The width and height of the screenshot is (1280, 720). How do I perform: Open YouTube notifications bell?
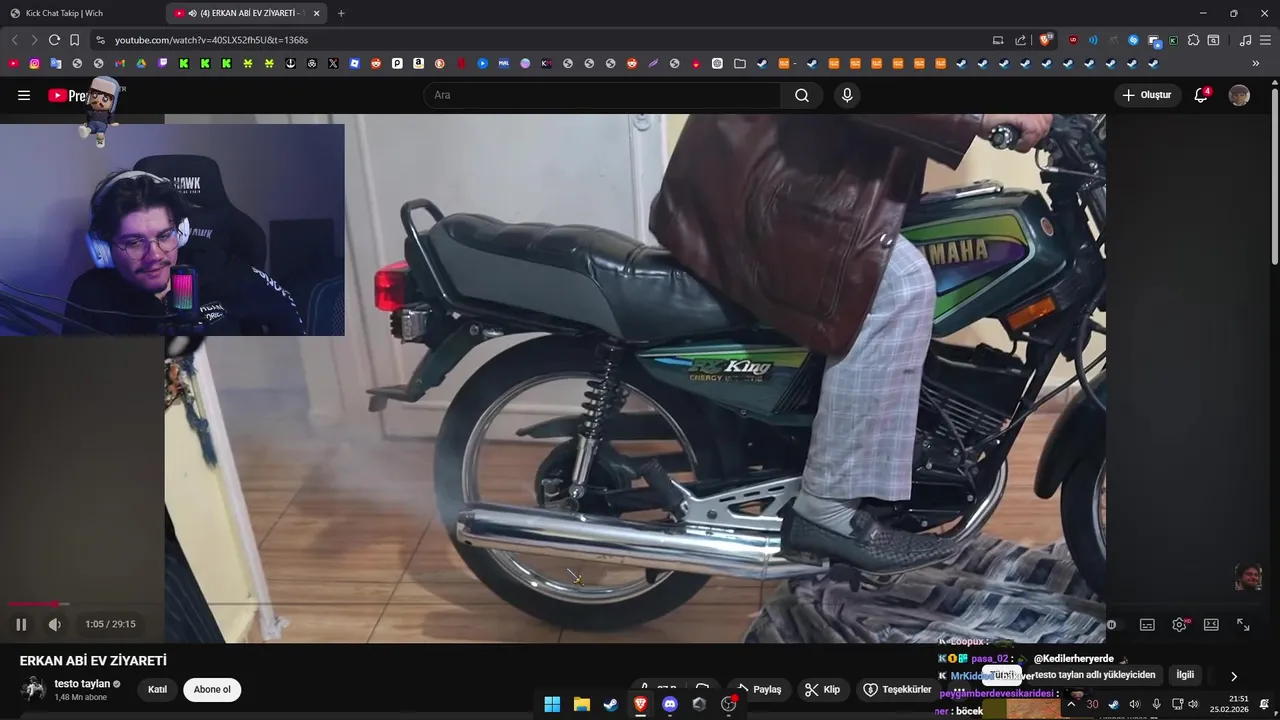(1201, 95)
